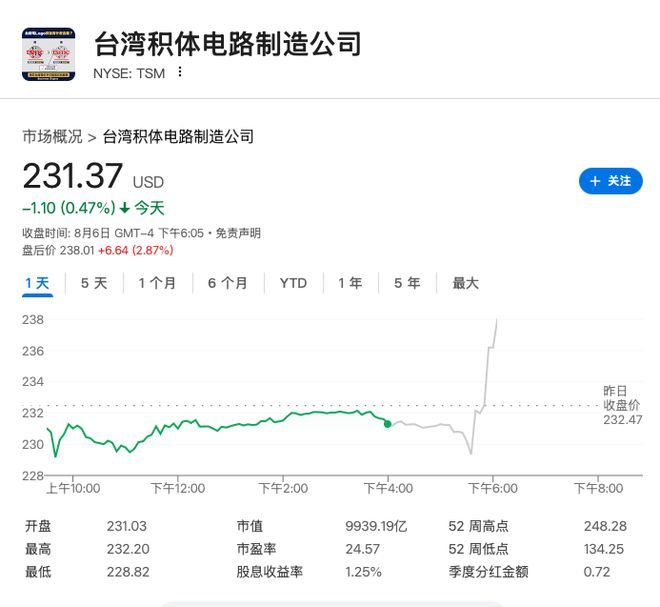The image size is (660, 607).
Task: Select the 6 个月 range tab
Action: click(x=228, y=283)
